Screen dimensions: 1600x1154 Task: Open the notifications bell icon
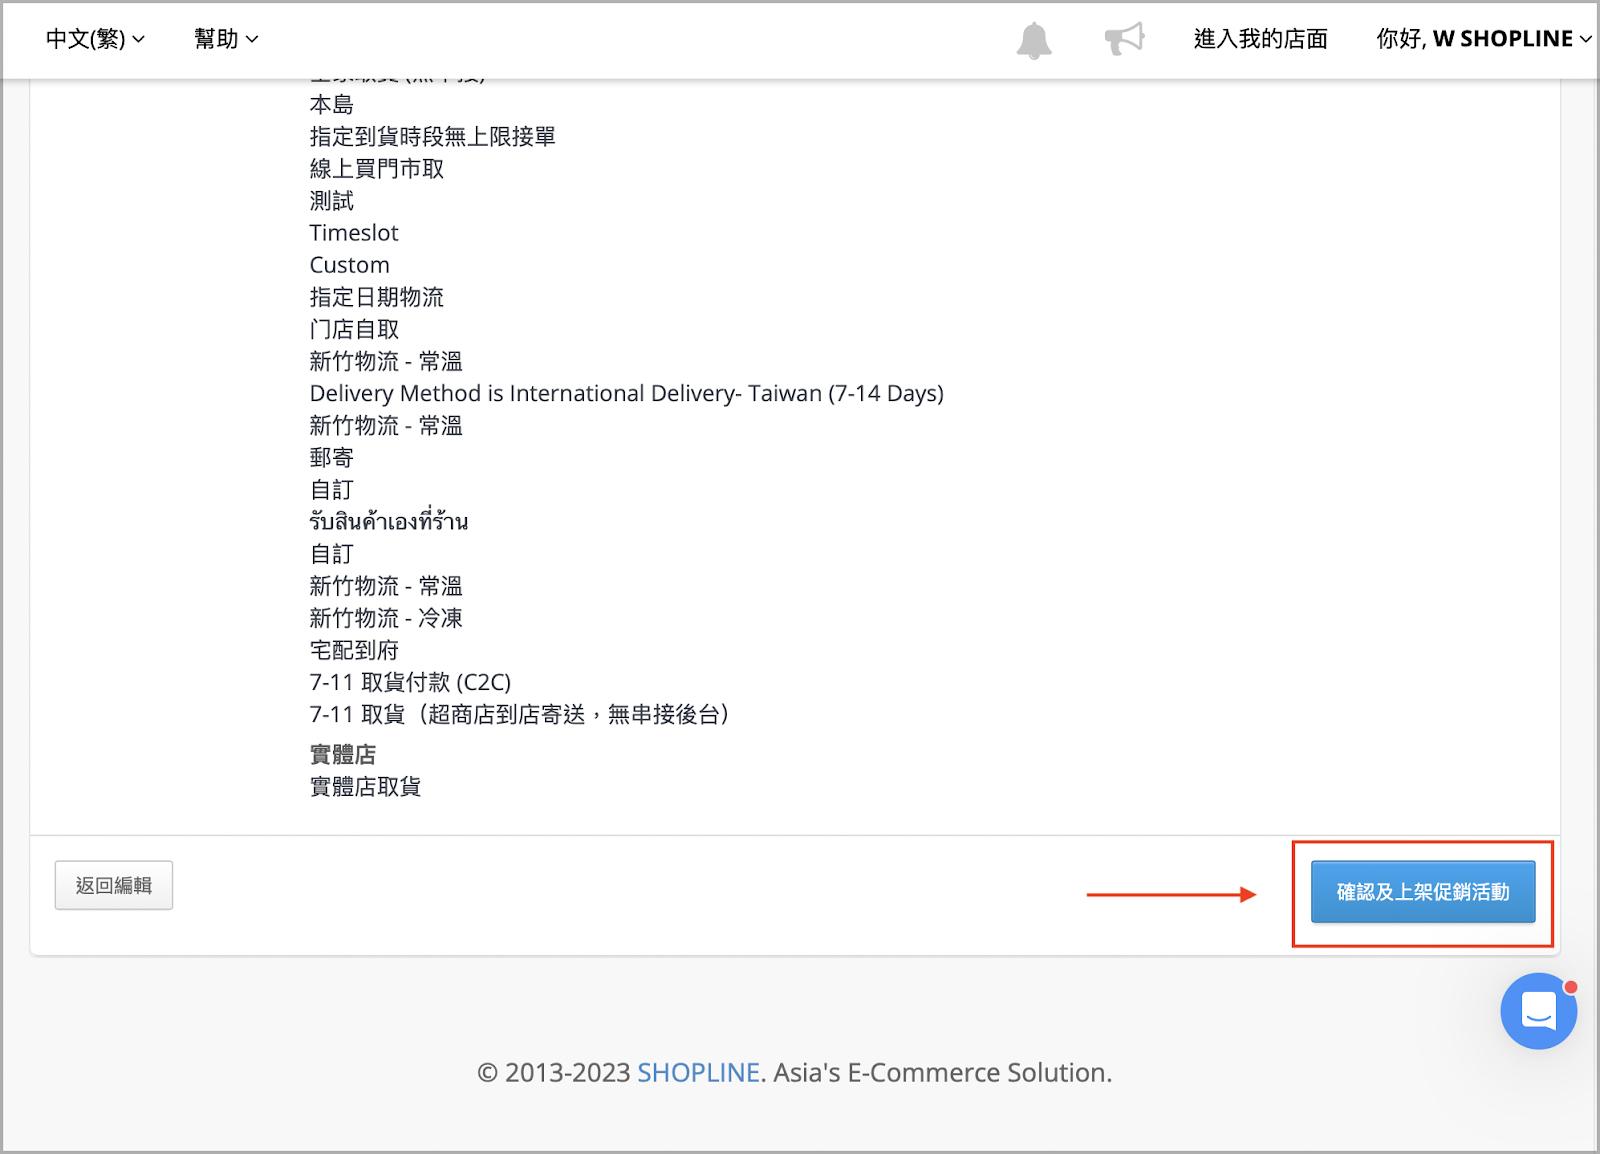point(1034,40)
